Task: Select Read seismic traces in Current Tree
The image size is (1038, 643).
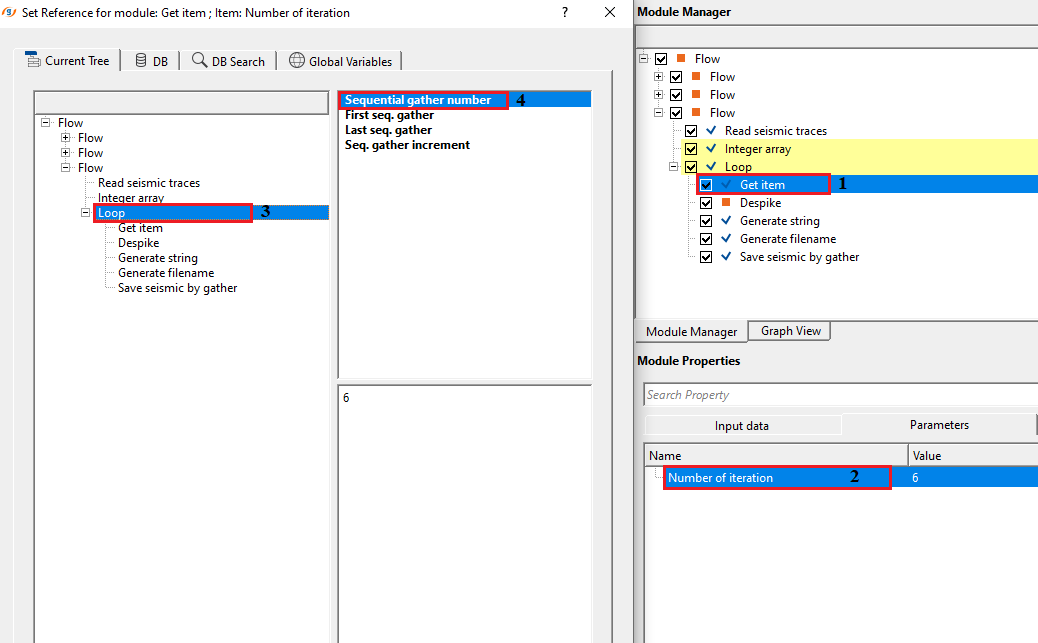Action: (149, 183)
